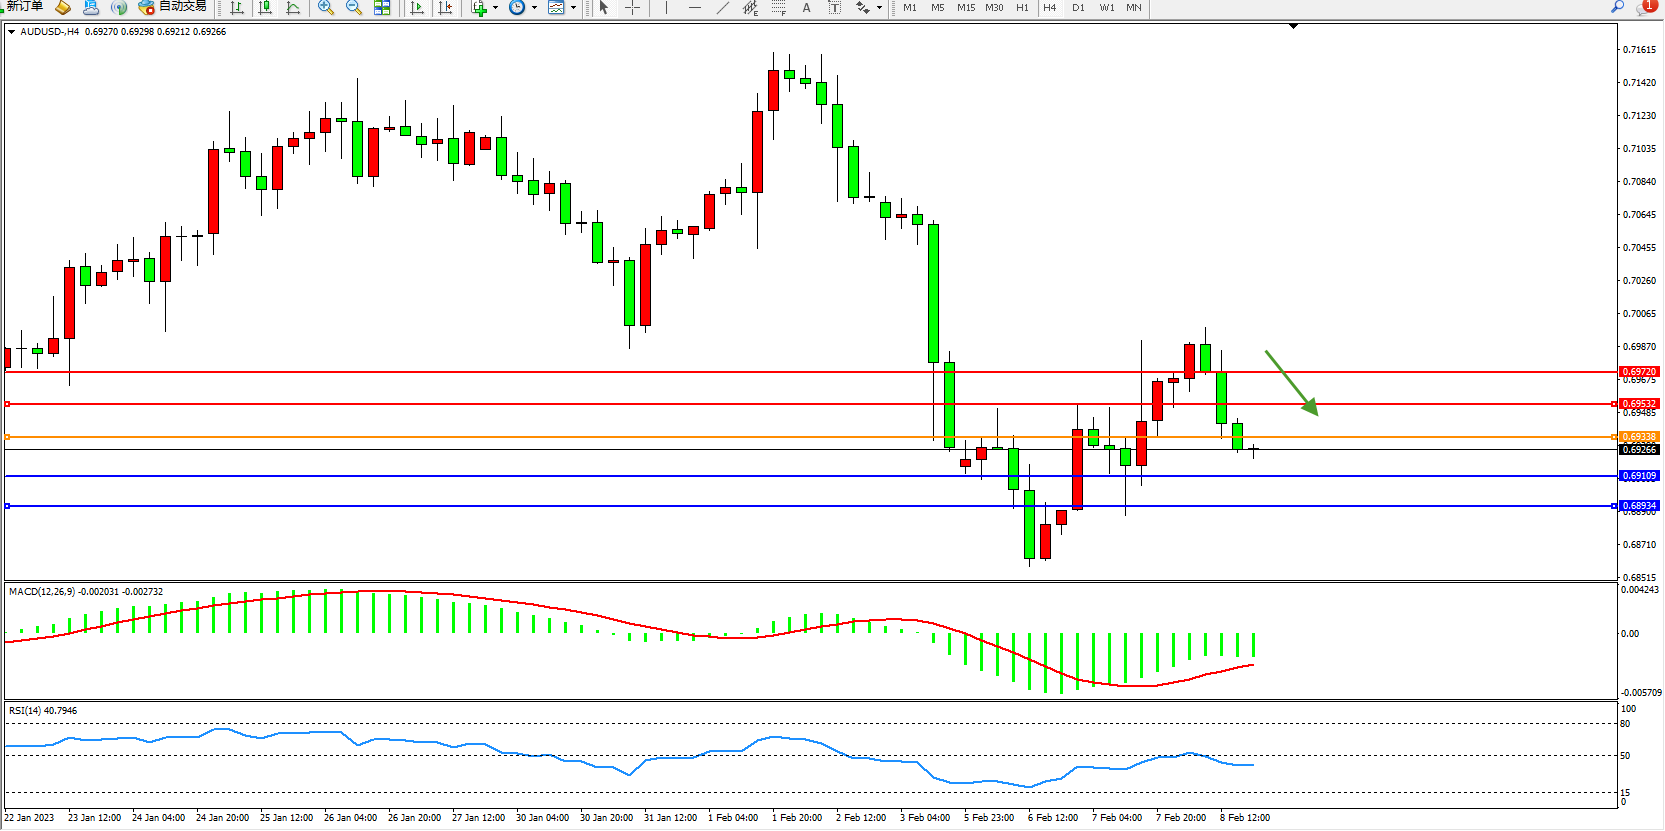Open the search magnifier icon
This screenshot has width=1665, height=831.
pyautogui.click(x=1617, y=7)
